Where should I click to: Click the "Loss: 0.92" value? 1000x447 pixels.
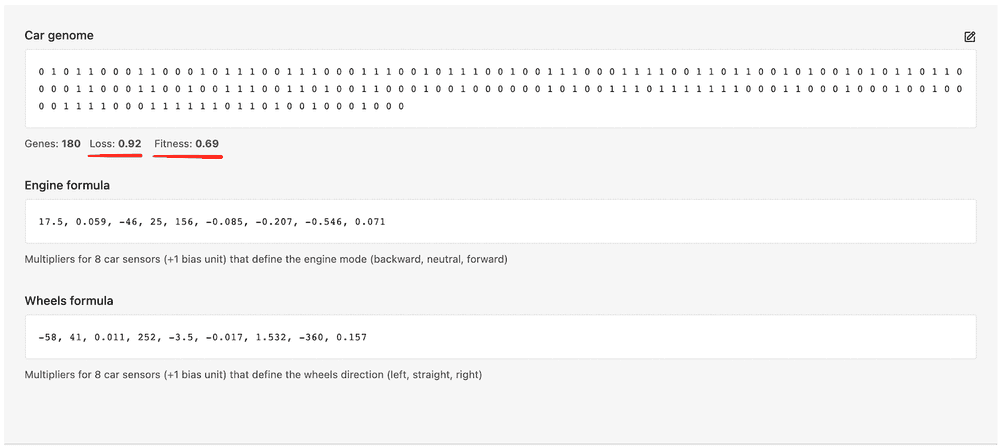(115, 144)
